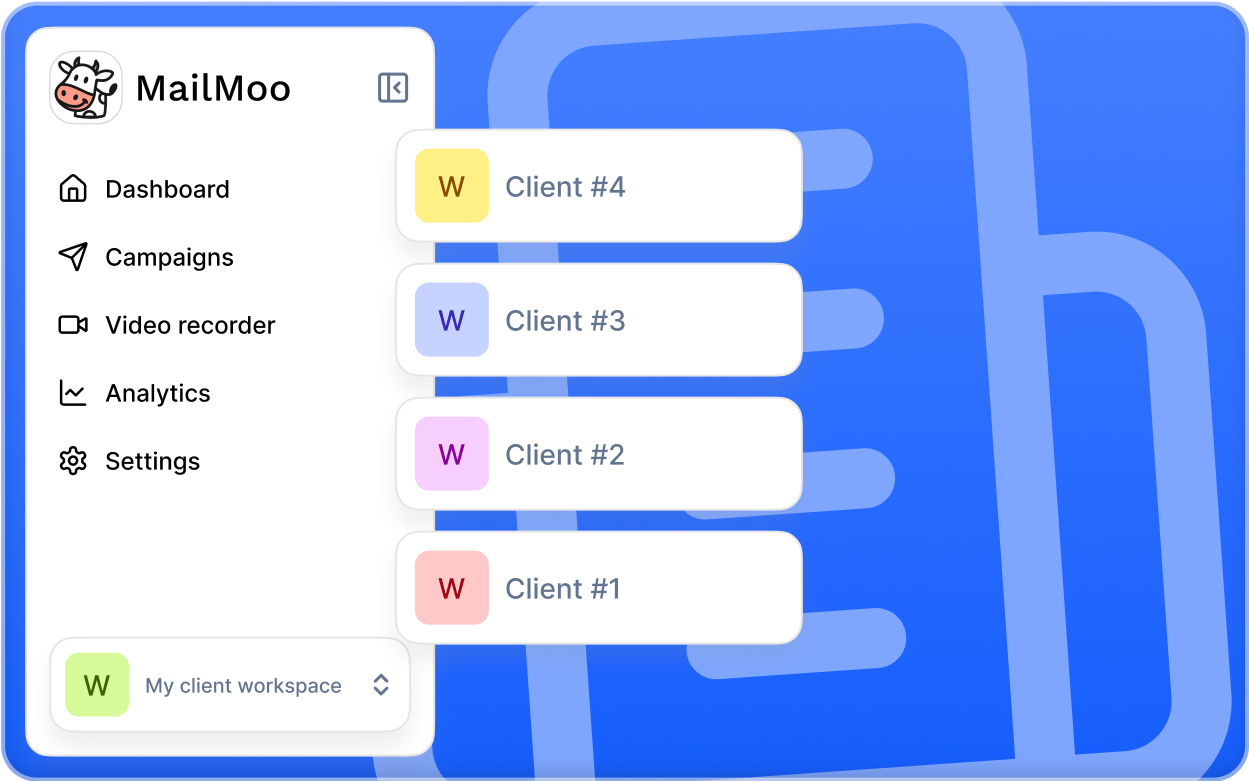Open the Client #1 workspace card
Screen dimensions: 1249x781
pyautogui.click(x=599, y=588)
